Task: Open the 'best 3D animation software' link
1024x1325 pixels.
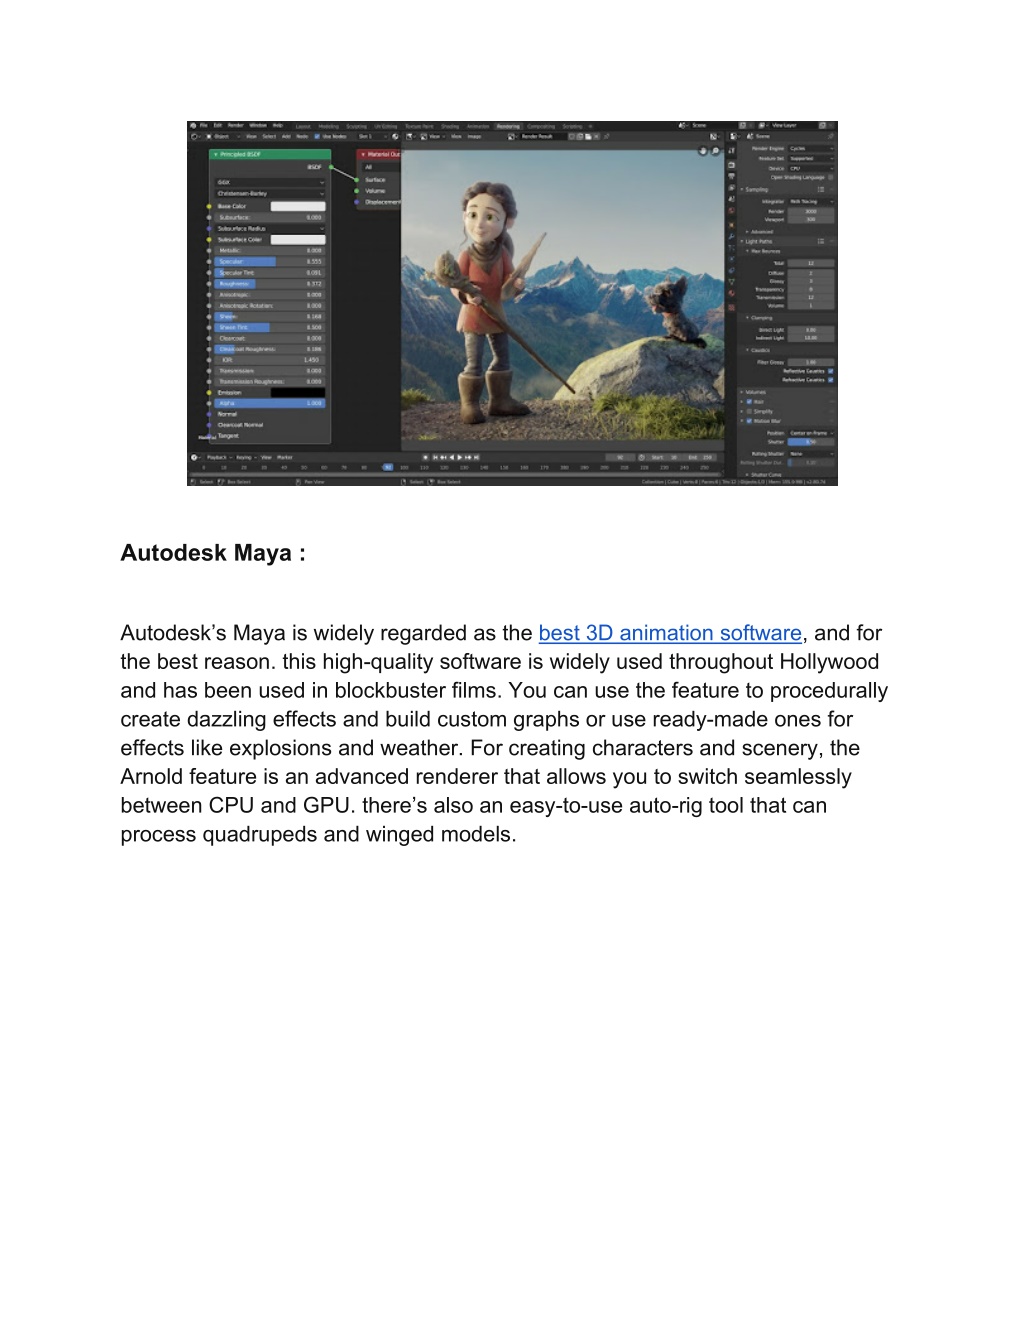Action: 670,633
